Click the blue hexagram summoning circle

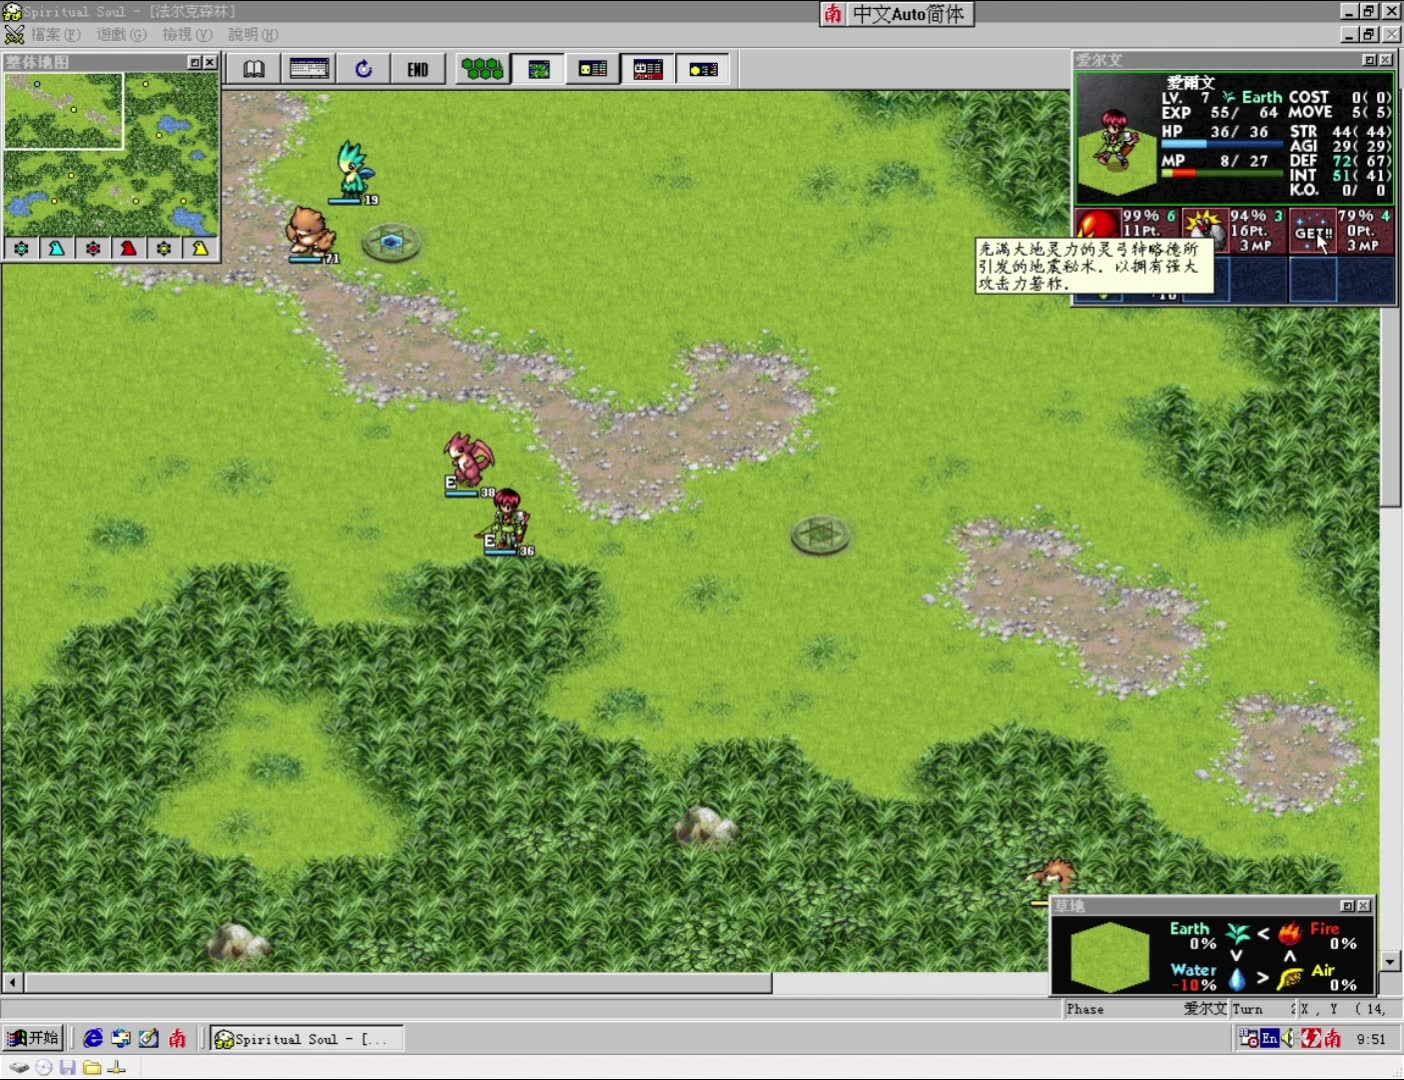(x=391, y=242)
